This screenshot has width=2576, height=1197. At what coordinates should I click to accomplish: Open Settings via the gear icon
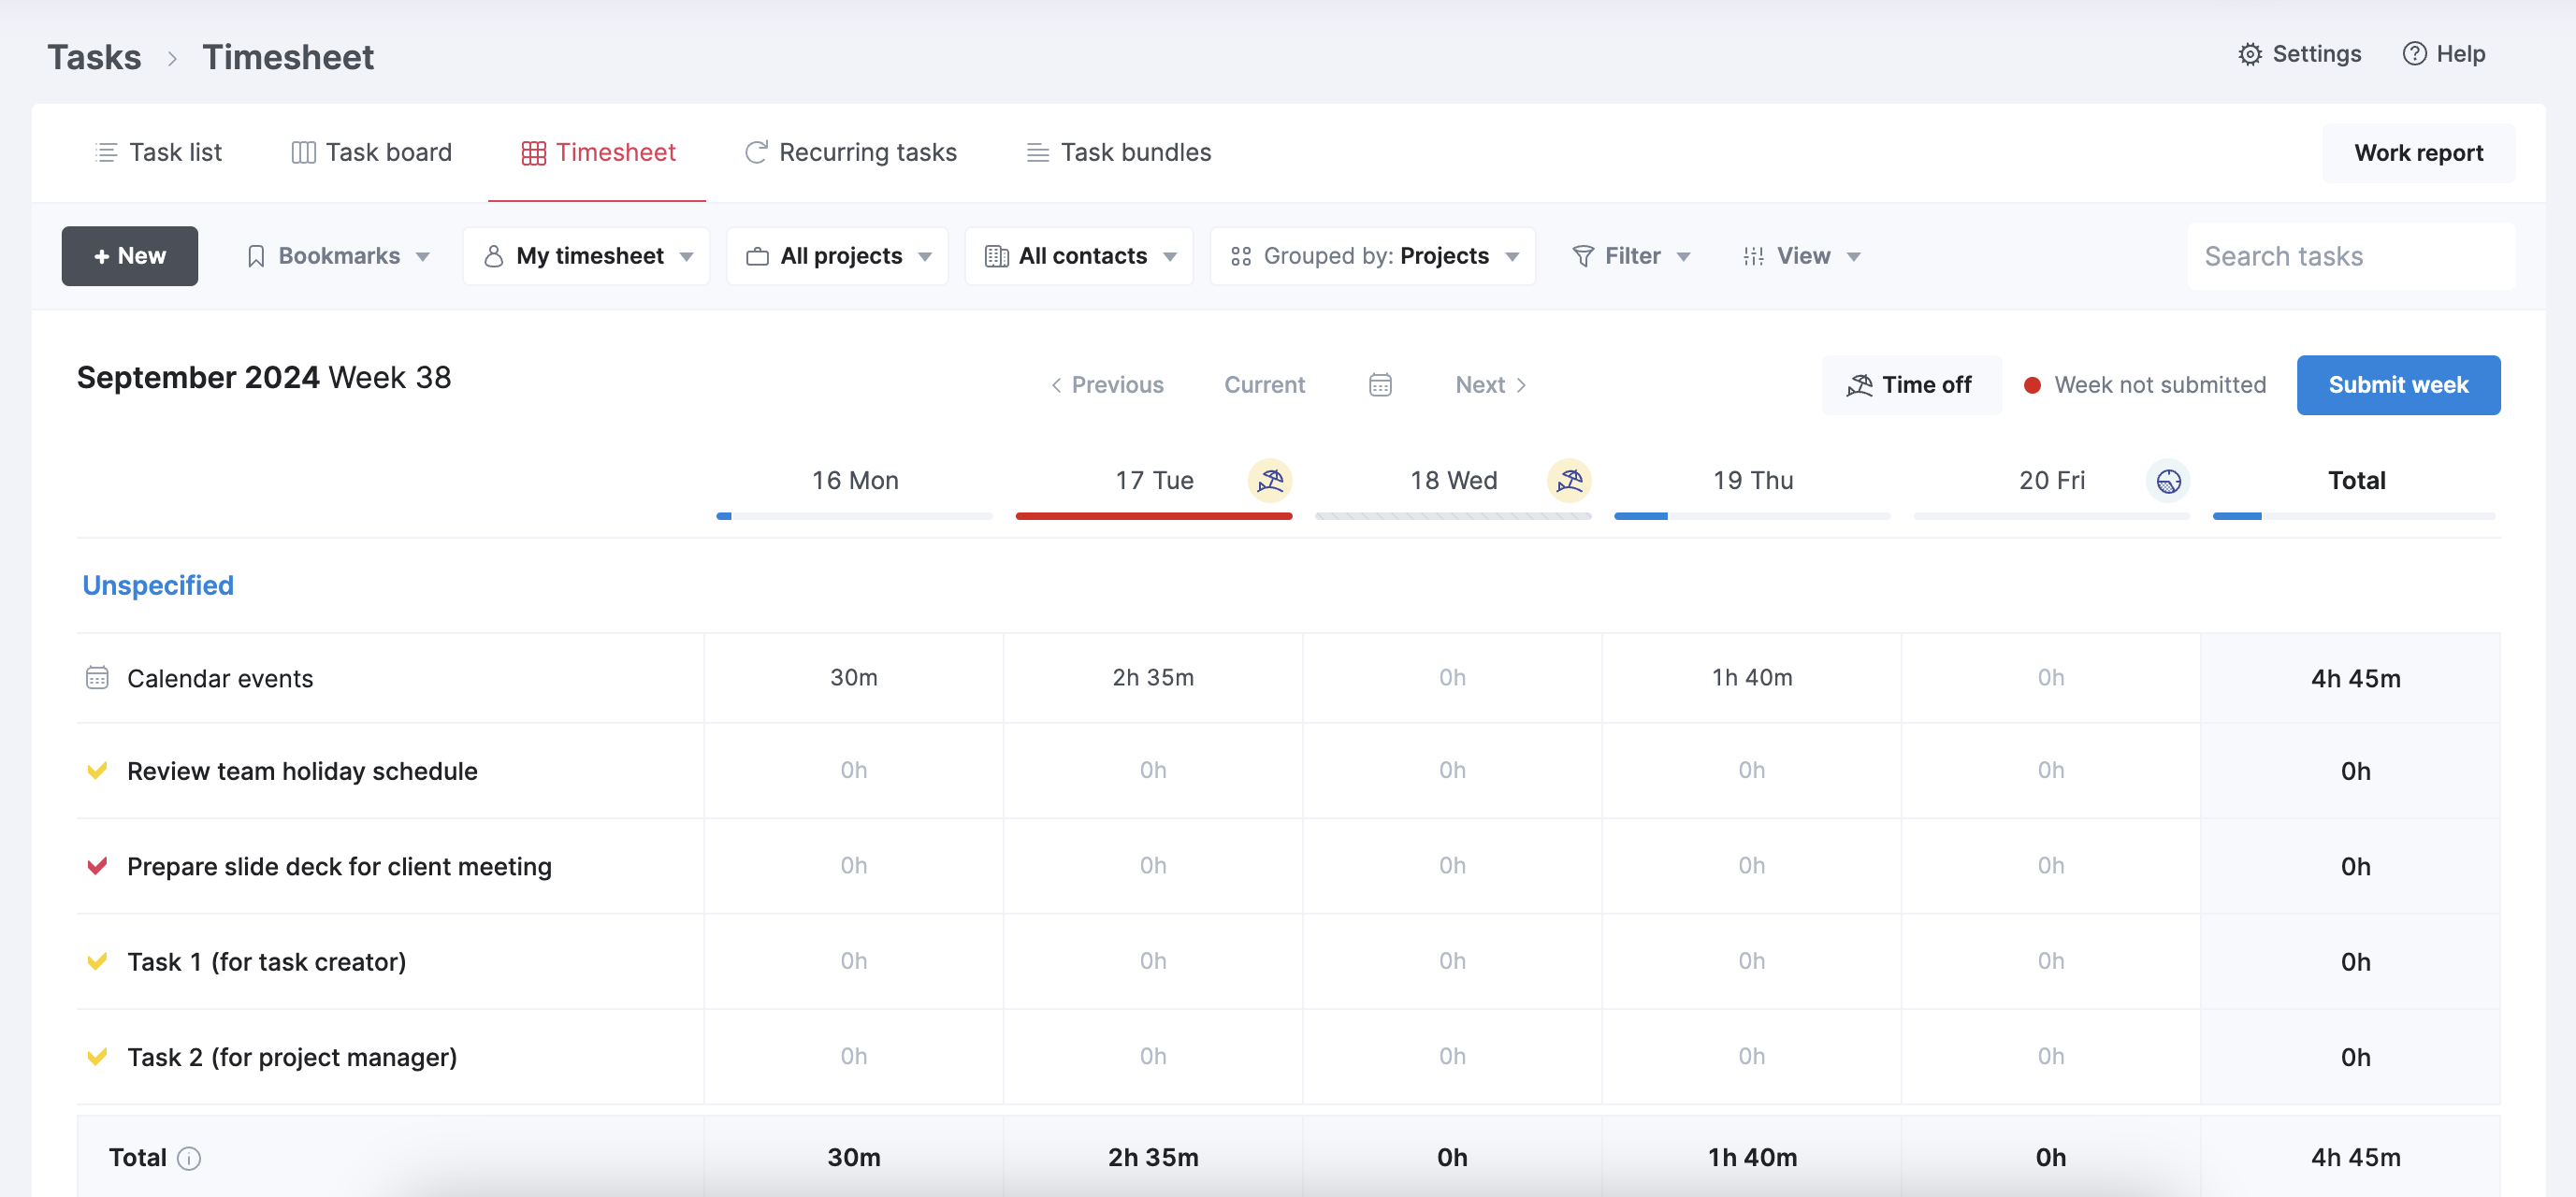pyautogui.click(x=2249, y=54)
